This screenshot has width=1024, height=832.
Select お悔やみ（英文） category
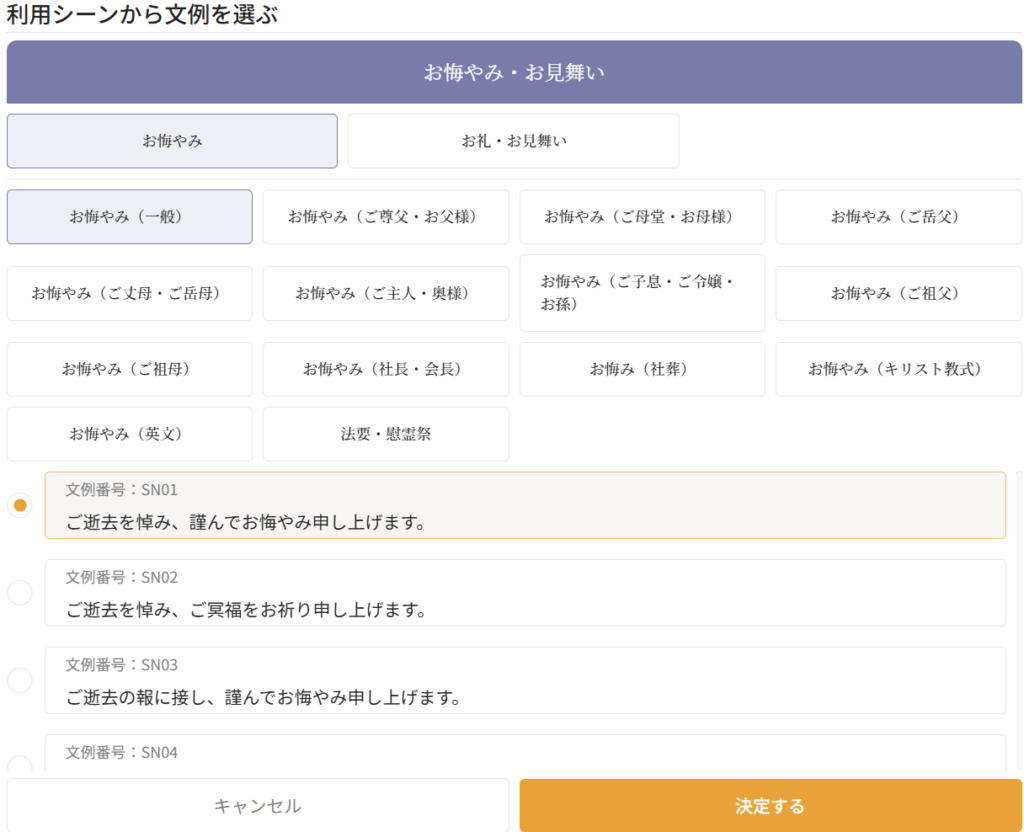[x=130, y=435]
